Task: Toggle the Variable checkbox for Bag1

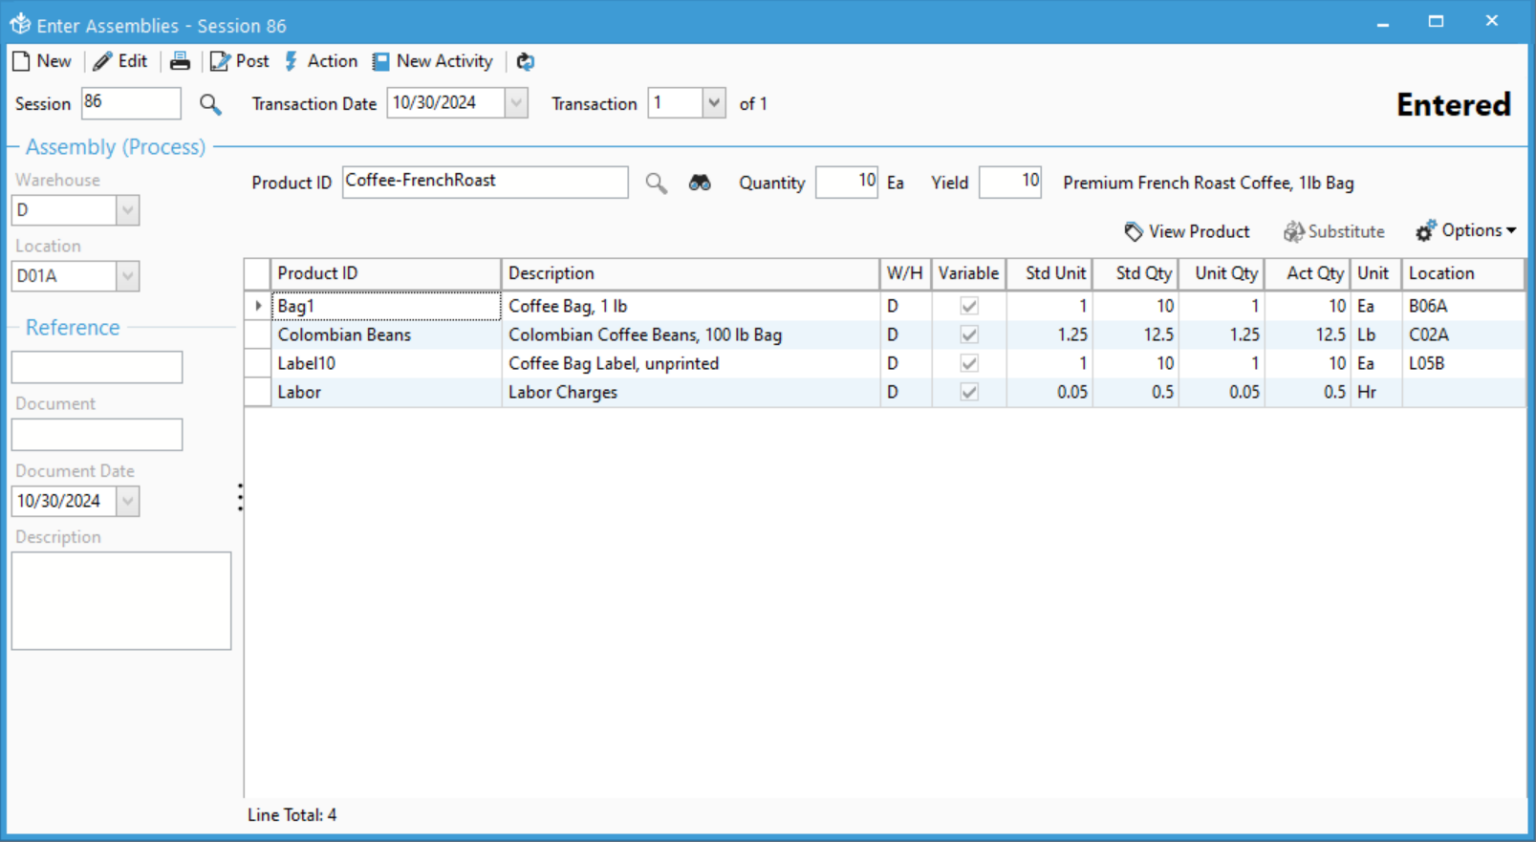Action: click(x=967, y=305)
